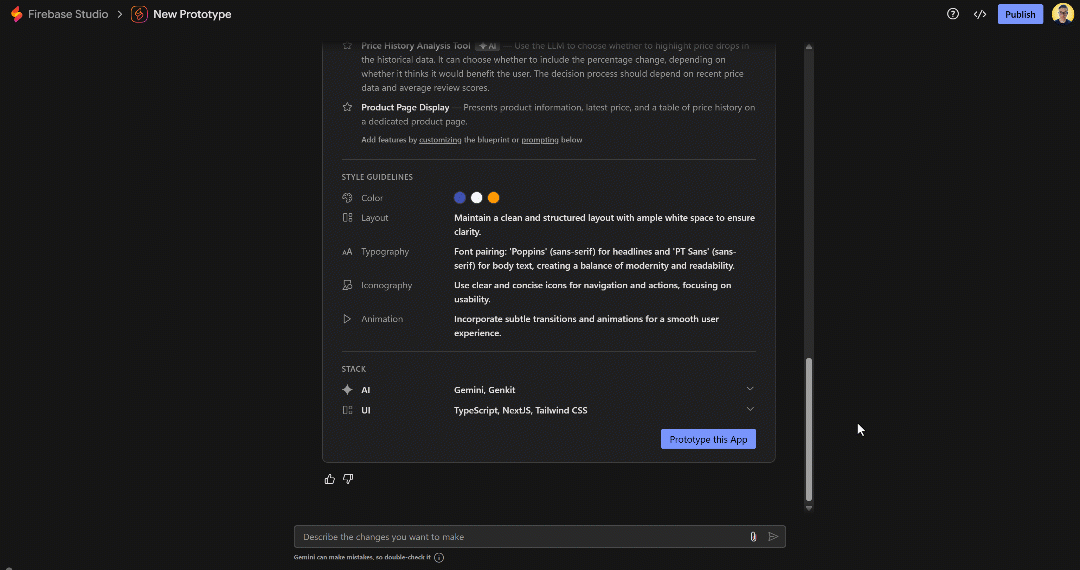Viewport: 1080px width, 570px height.
Task: Expand the UI stack row chevron
Action: (750, 409)
